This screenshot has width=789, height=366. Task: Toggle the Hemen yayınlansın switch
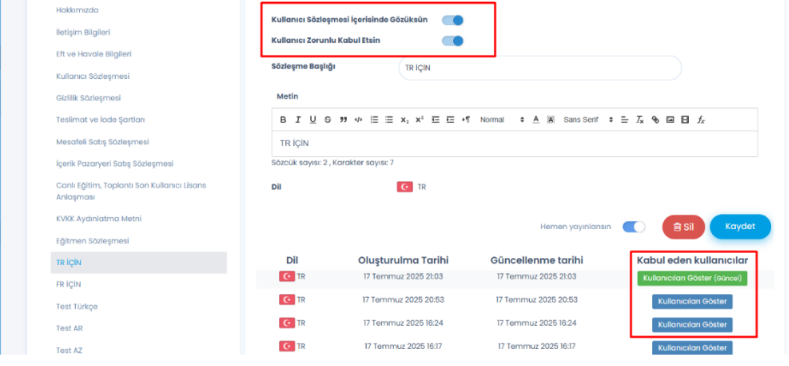click(634, 227)
